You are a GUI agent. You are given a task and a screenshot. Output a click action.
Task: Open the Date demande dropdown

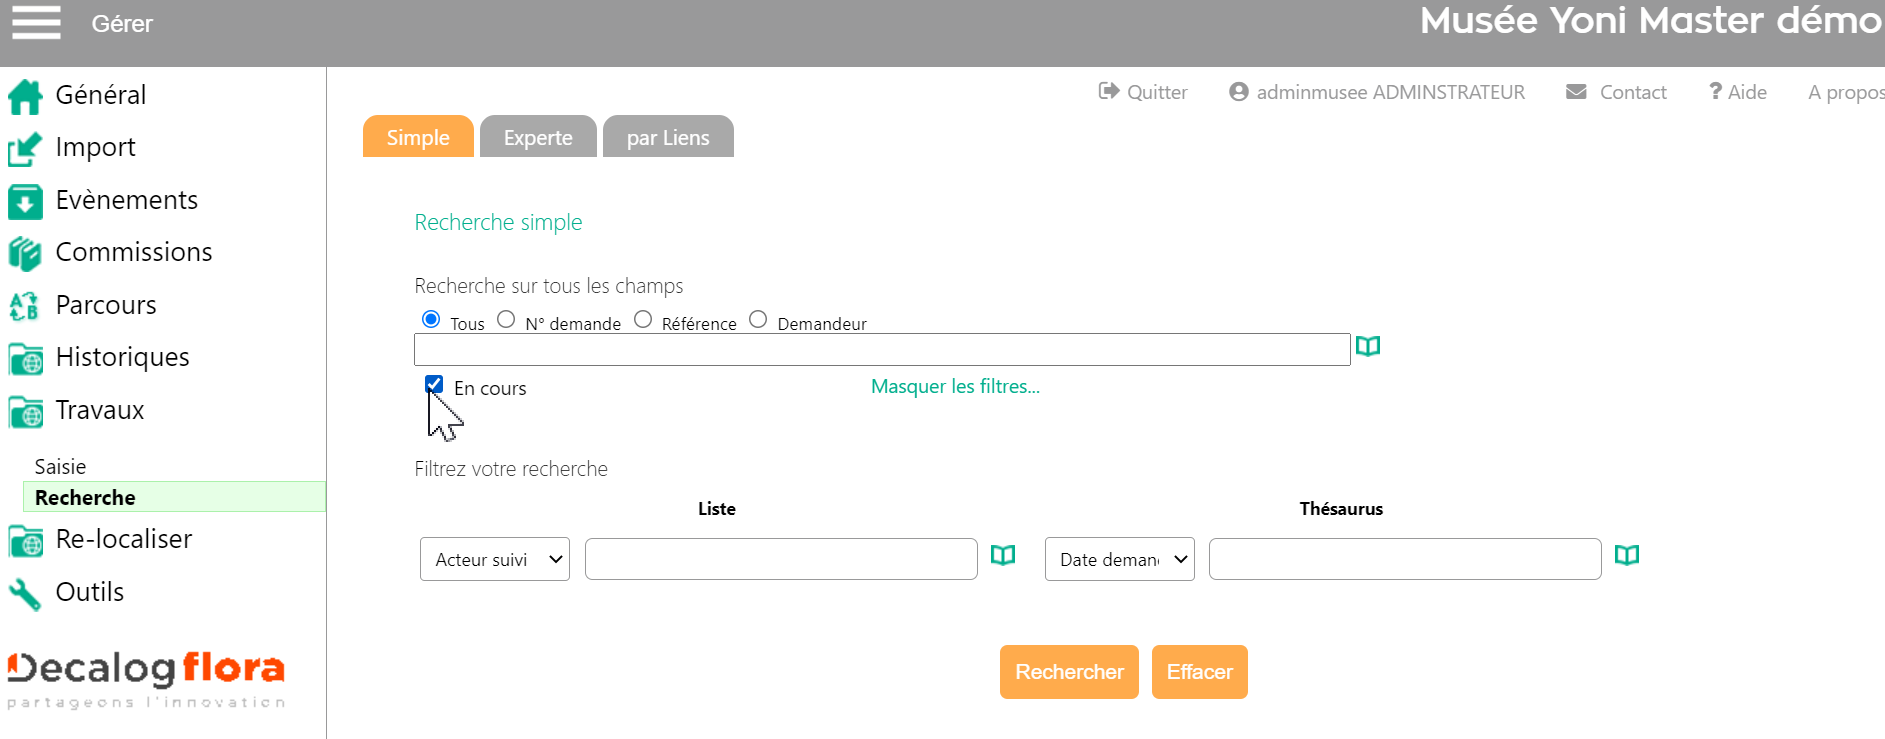[1119, 559]
